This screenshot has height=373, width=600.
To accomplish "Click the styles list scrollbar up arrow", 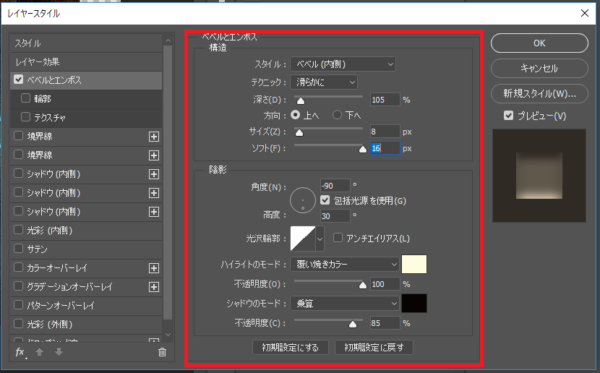I will pos(168,41).
